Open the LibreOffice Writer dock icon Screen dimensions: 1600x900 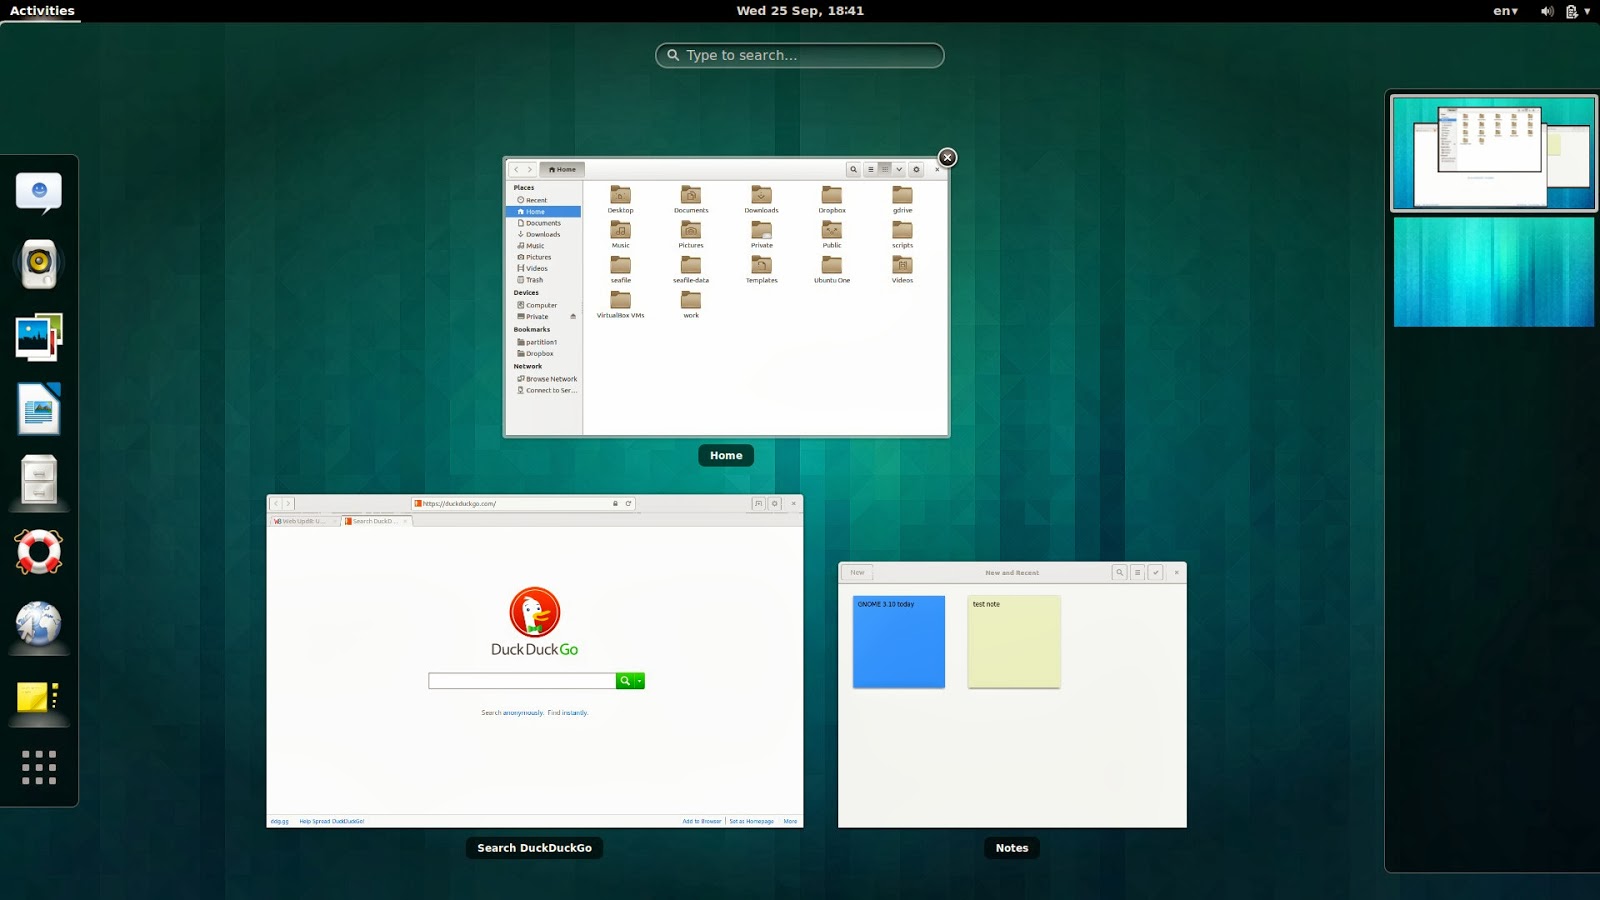pyautogui.click(x=38, y=409)
